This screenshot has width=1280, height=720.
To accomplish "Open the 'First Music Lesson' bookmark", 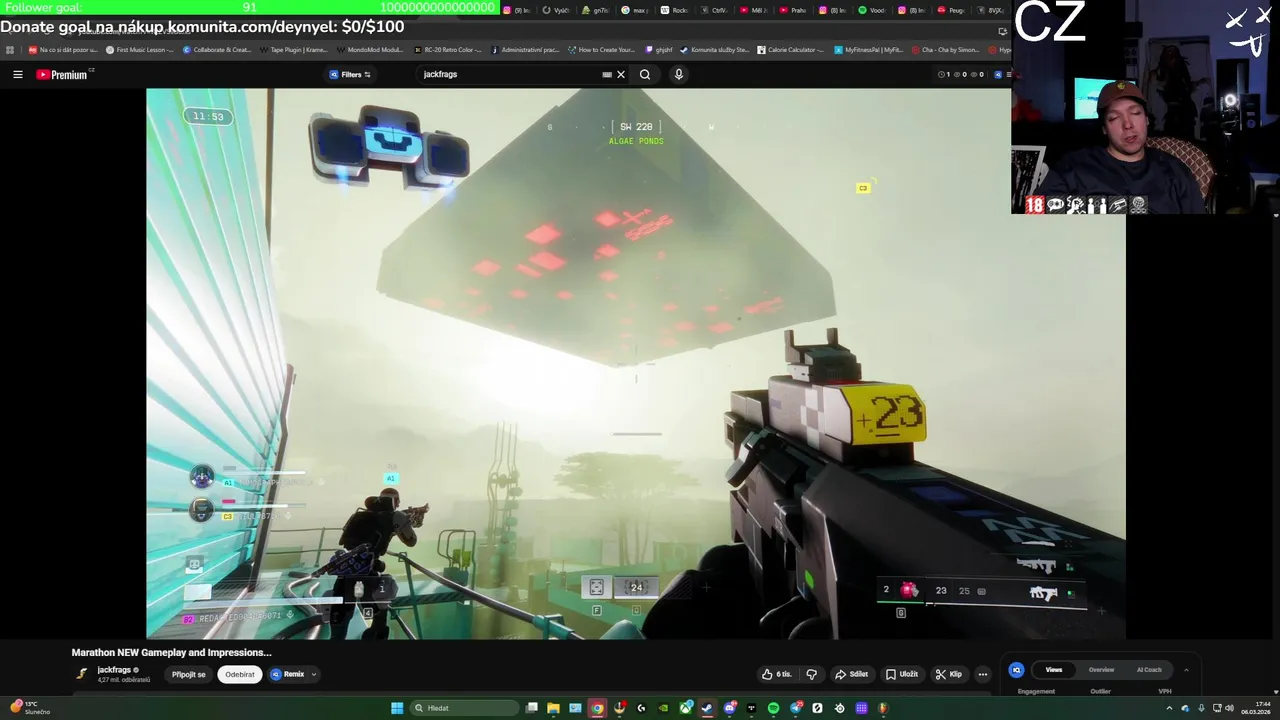I will (x=140, y=49).
